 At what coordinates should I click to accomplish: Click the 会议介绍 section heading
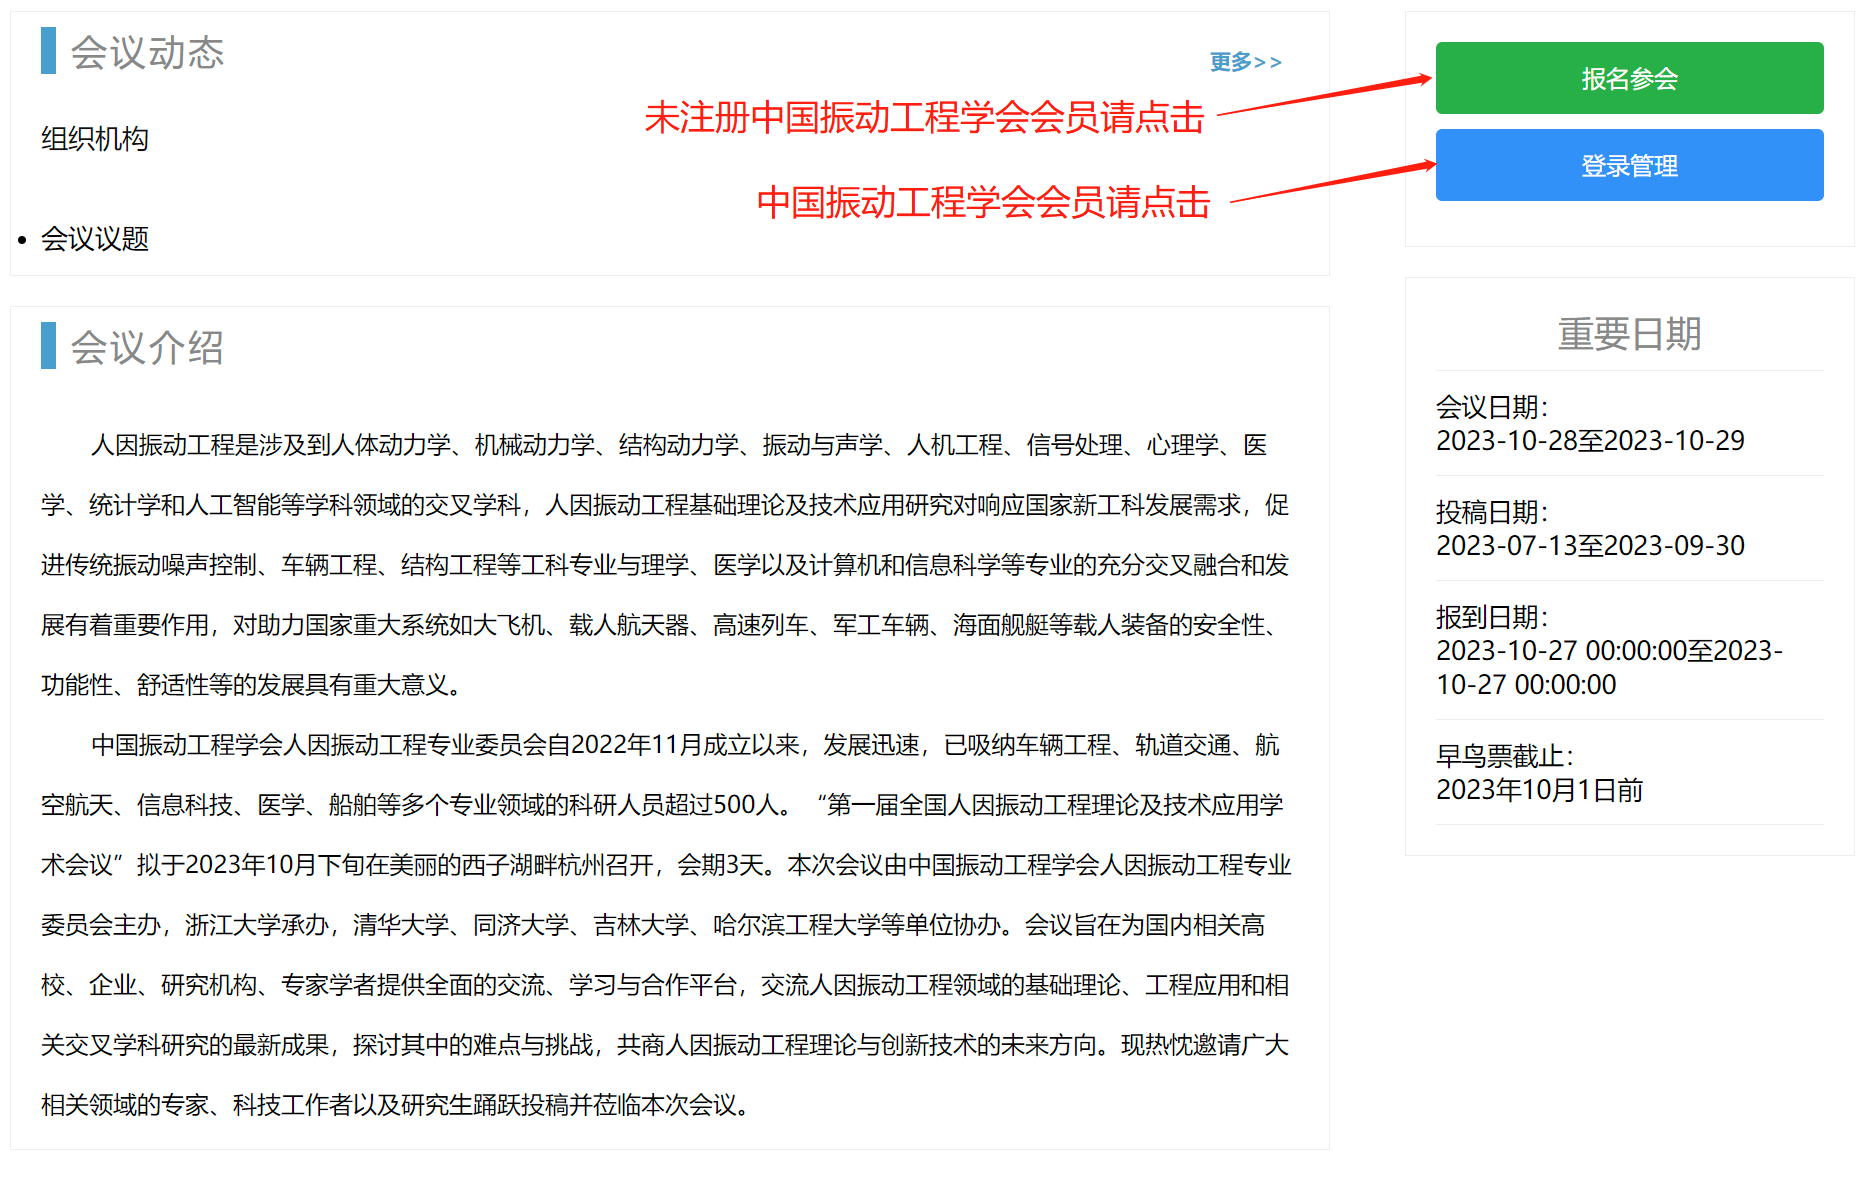[147, 348]
